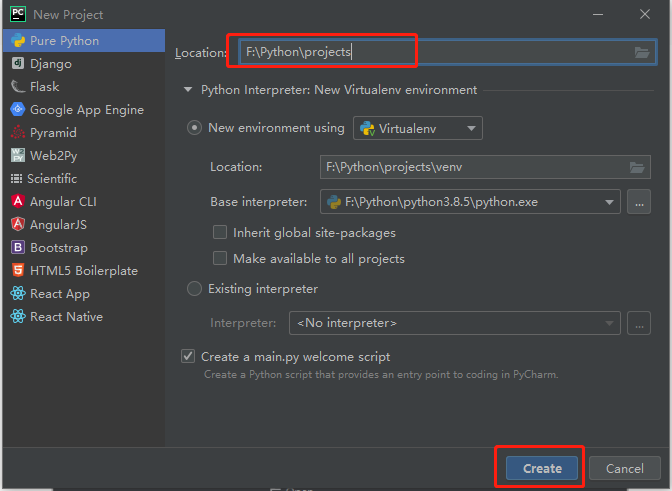This screenshot has width=672, height=491.
Task: Click the project Location browse folder icon
Action: pyautogui.click(x=641, y=52)
